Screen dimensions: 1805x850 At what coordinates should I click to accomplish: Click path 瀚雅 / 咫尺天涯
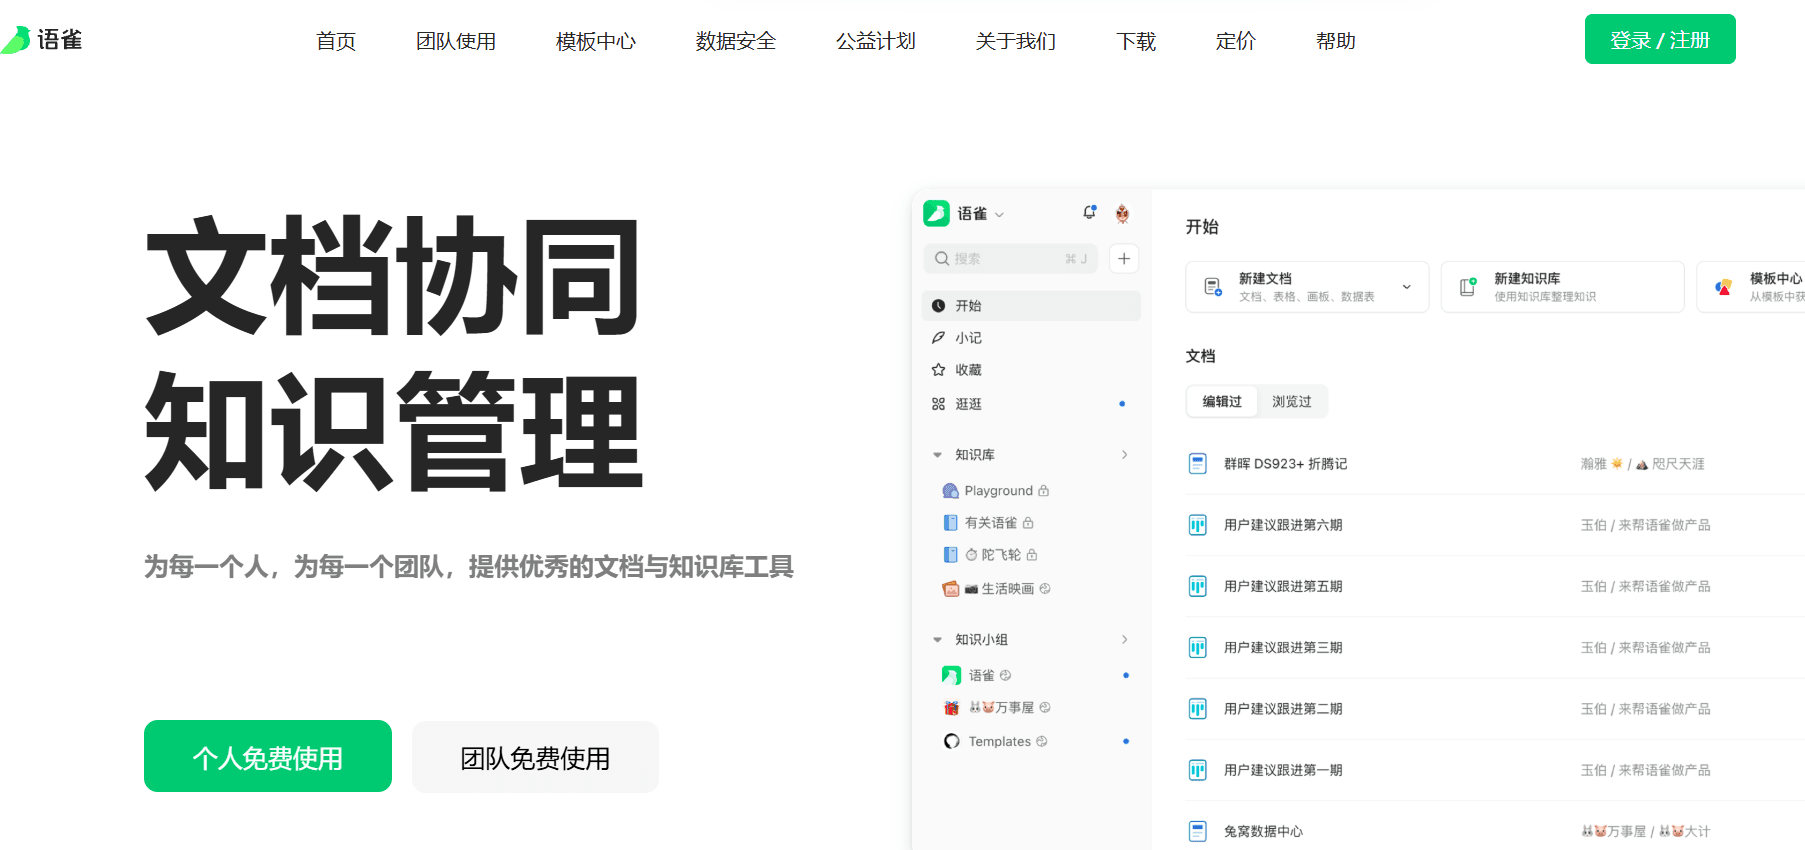point(1643,464)
